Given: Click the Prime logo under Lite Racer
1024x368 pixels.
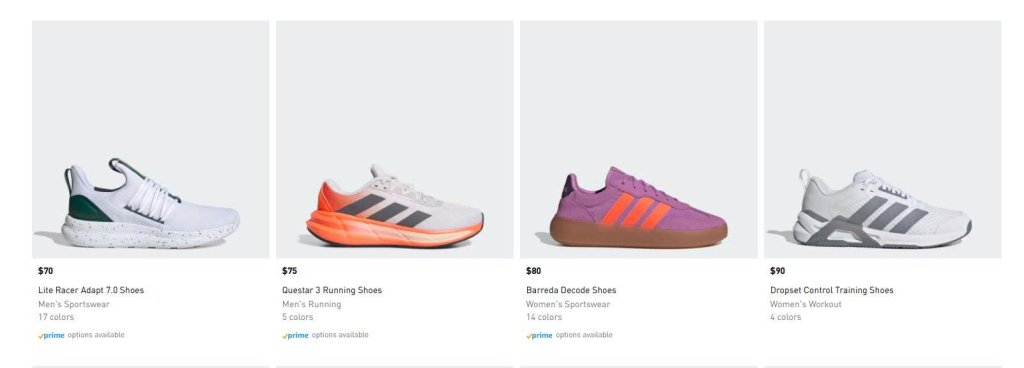Looking at the screenshot, I should pyautogui.click(x=52, y=335).
